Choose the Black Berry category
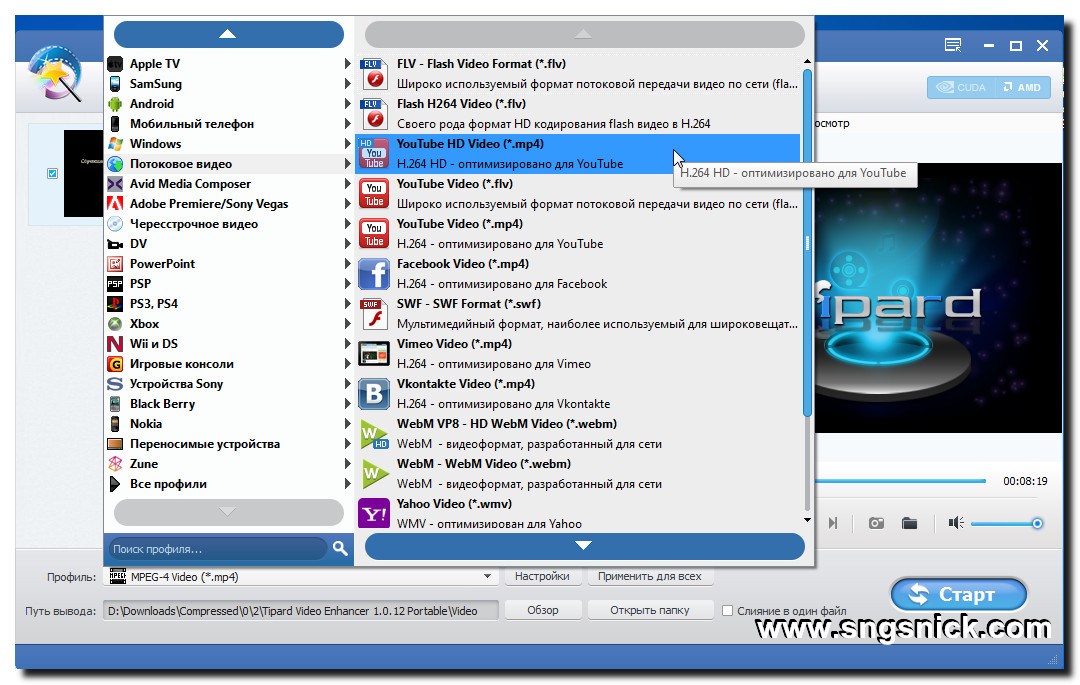The height and width of the screenshot is (685, 1080). pos(227,404)
